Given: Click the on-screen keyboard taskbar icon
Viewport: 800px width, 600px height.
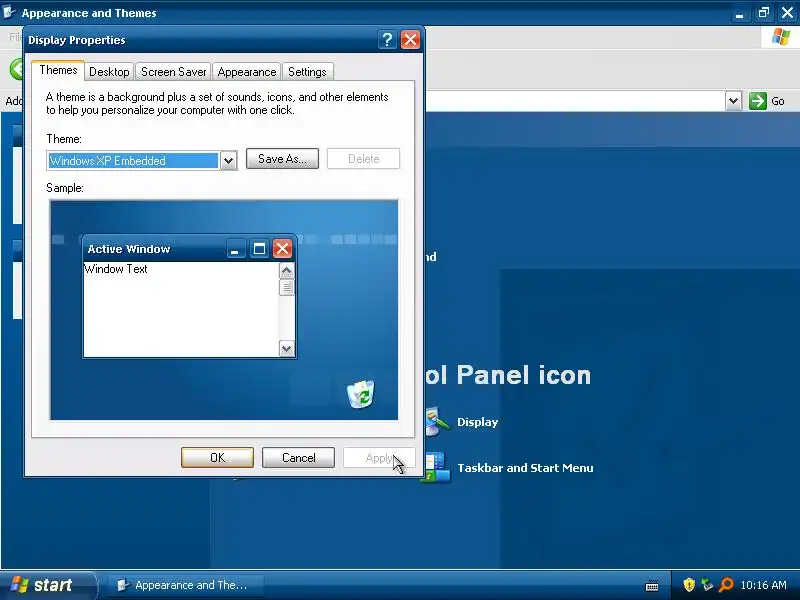Looking at the screenshot, I should click(652, 586).
